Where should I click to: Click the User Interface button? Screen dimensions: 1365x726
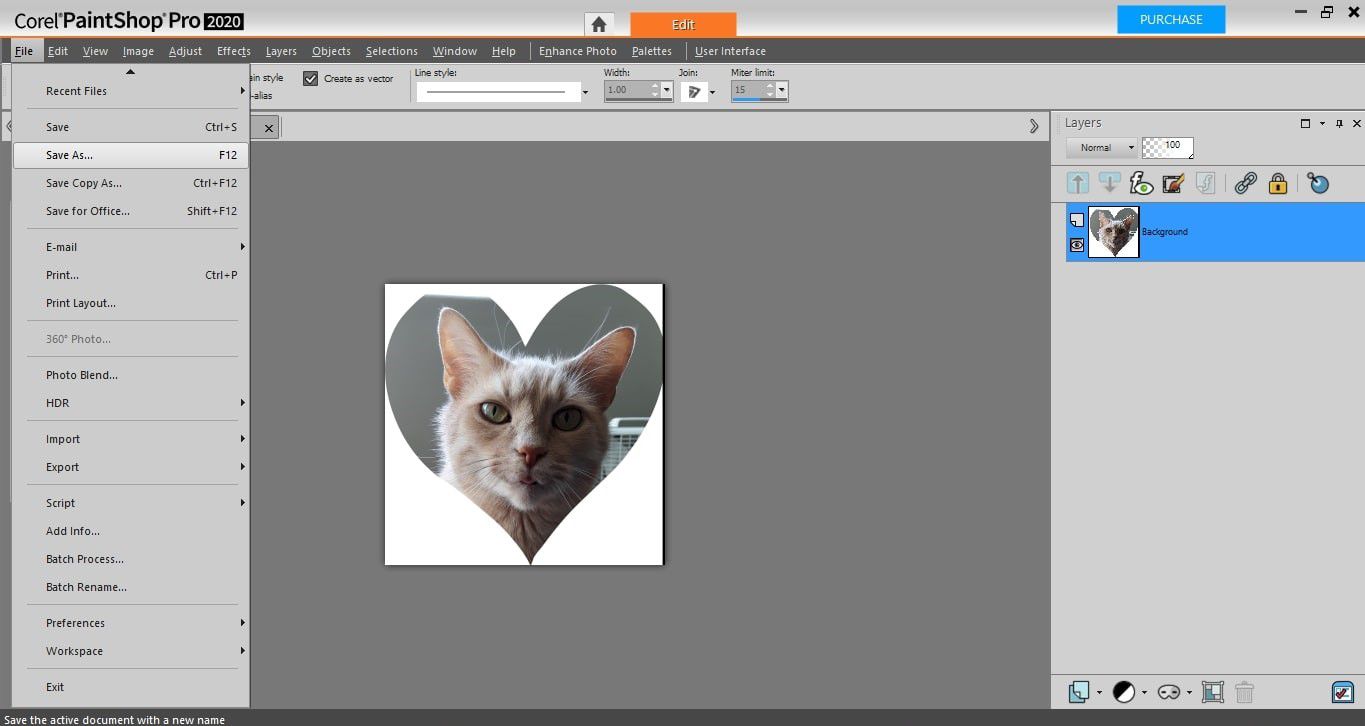[x=730, y=51]
